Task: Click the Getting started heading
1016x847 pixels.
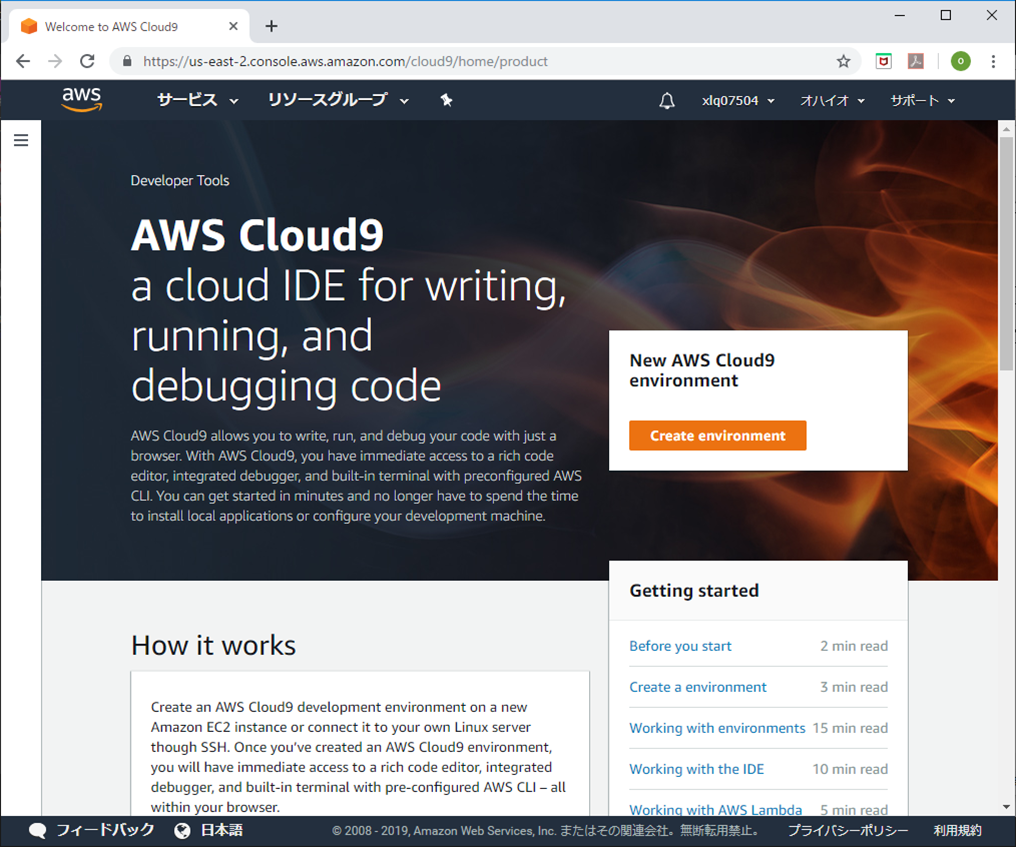Action: pos(694,590)
